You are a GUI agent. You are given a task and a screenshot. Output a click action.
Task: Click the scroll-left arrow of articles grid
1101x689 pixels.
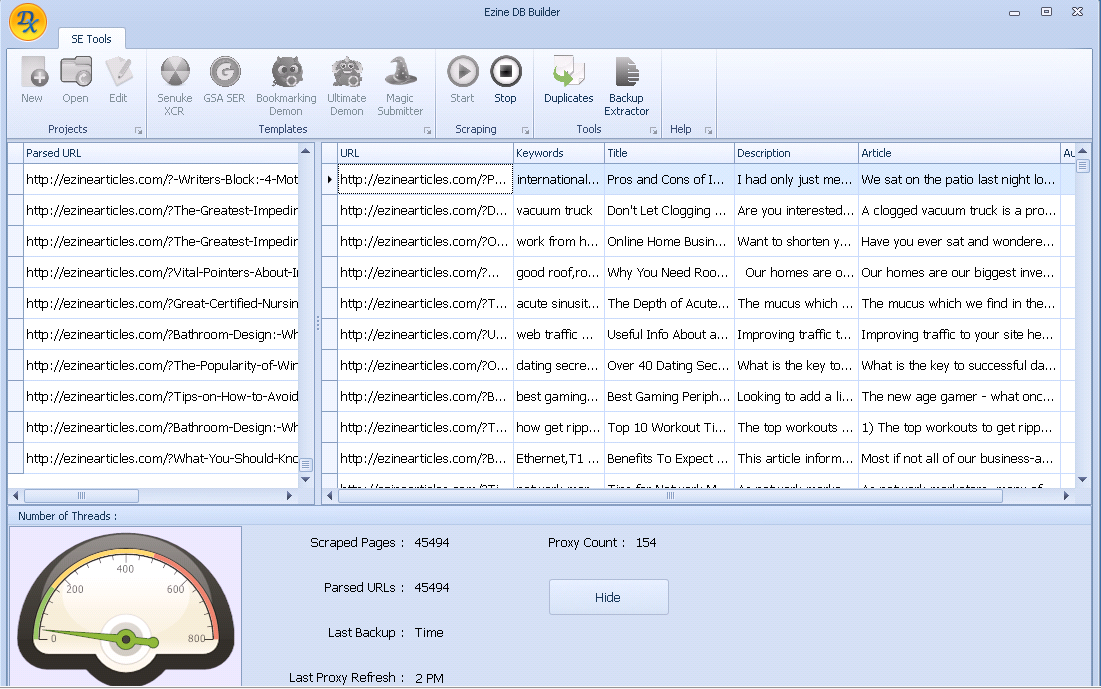click(329, 496)
